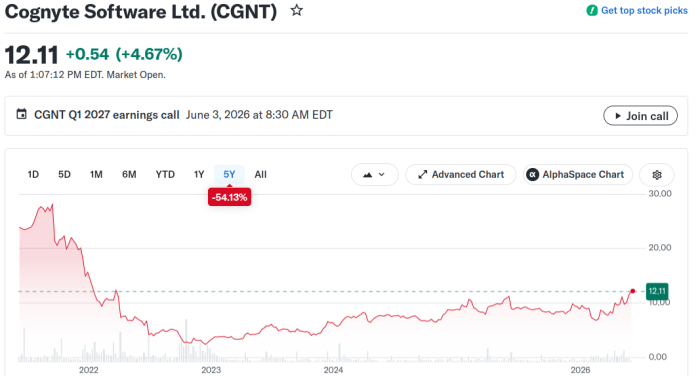
Task: Select the 5Y time range
Action: tap(229, 175)
